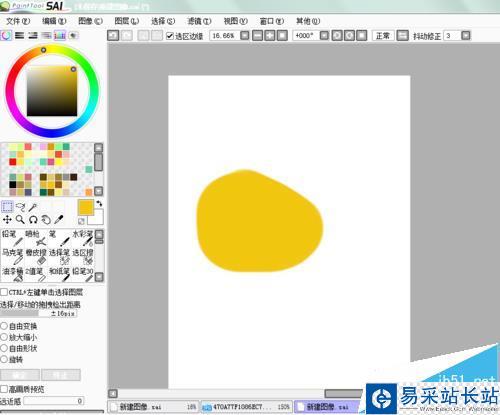The height and width of the screenshot is (415, 500).
Task: Choose the 马克笔 marker brush
Action: pyautogui.click(x=13, y=257)
